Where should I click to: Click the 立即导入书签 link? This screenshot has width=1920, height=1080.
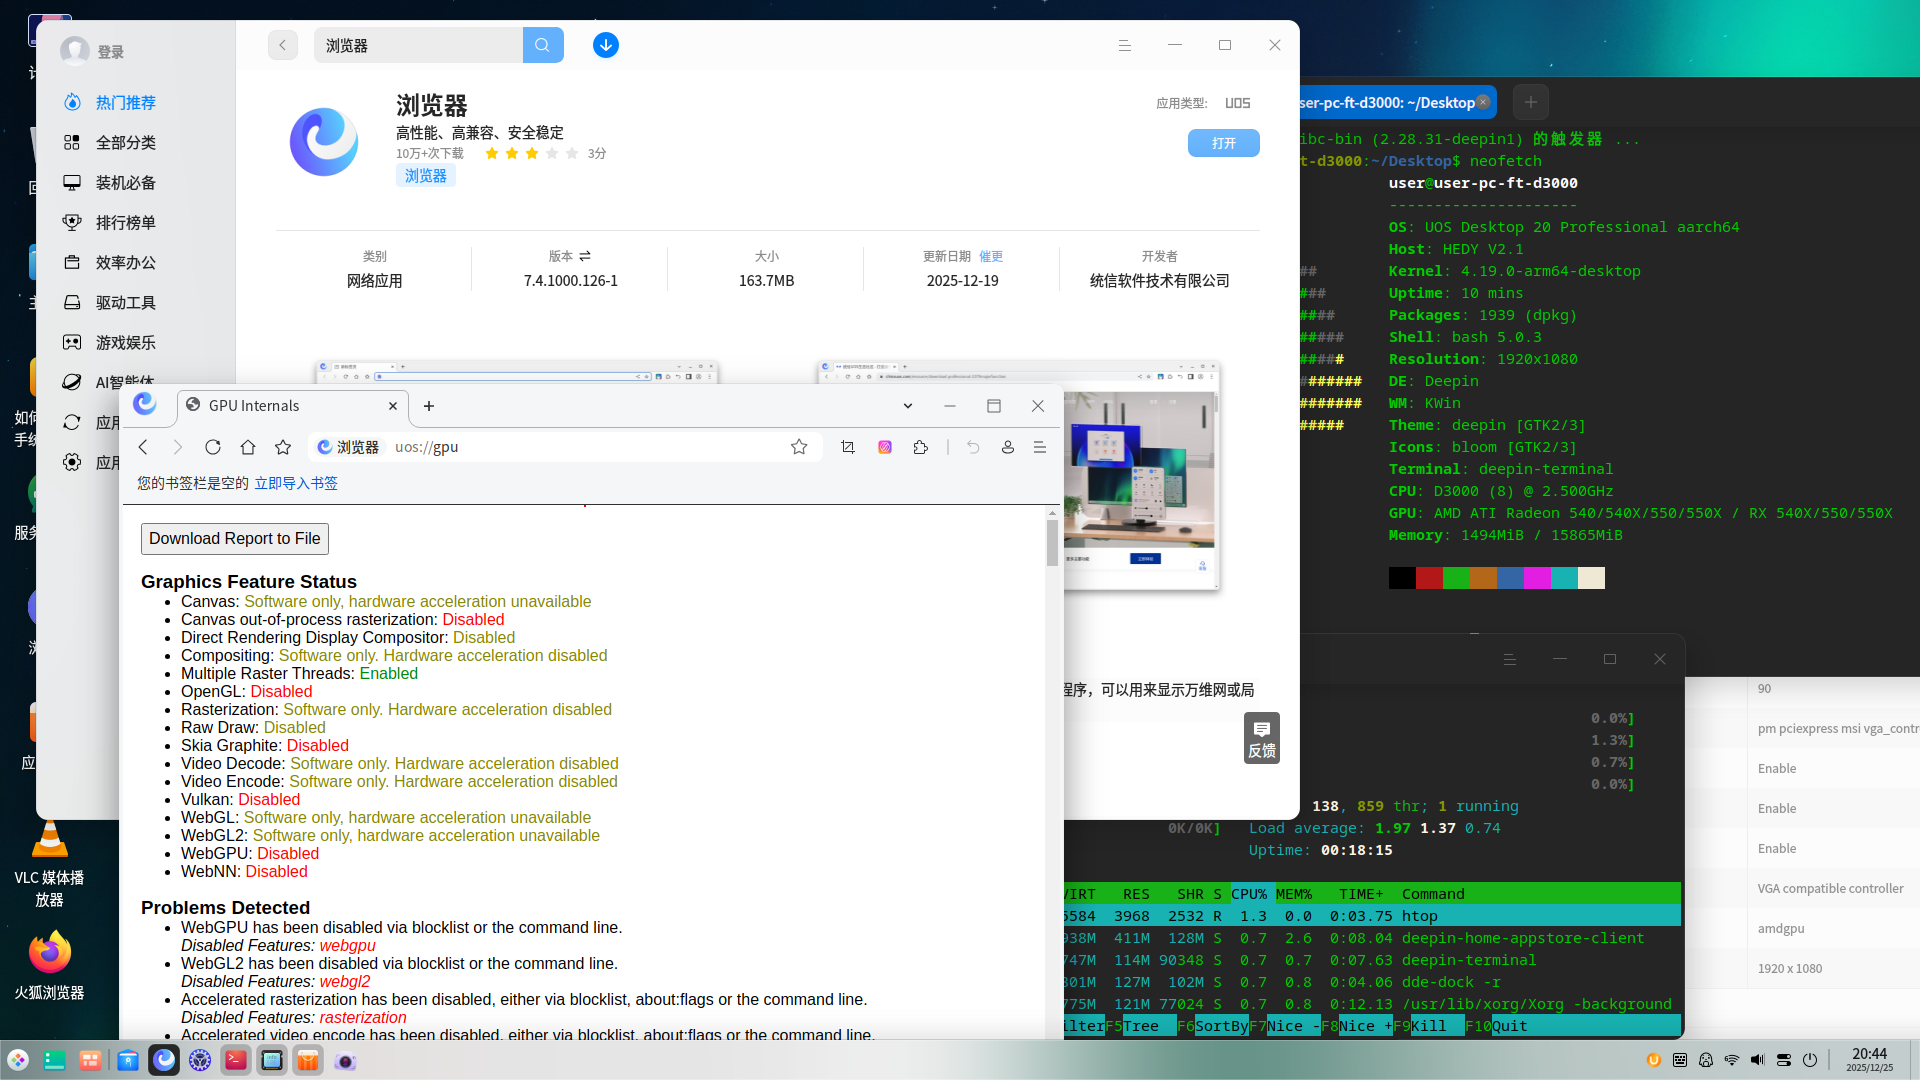pyautogui.click(x=296, y=483)
